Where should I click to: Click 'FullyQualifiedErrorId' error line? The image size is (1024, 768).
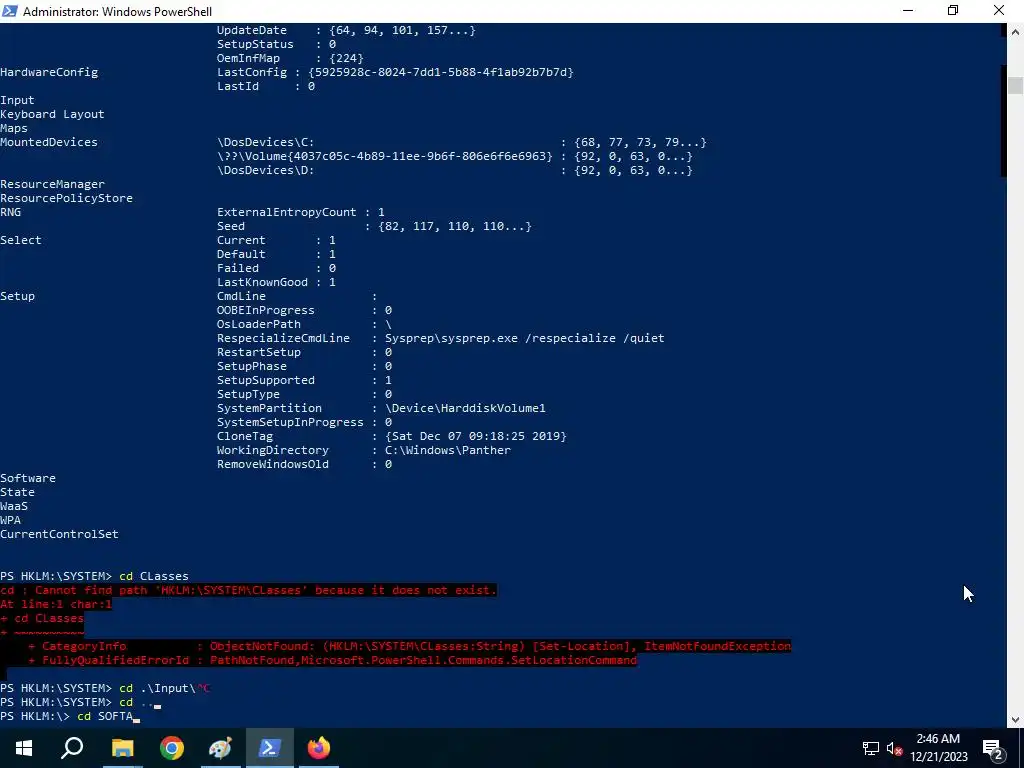pos(332,660)
